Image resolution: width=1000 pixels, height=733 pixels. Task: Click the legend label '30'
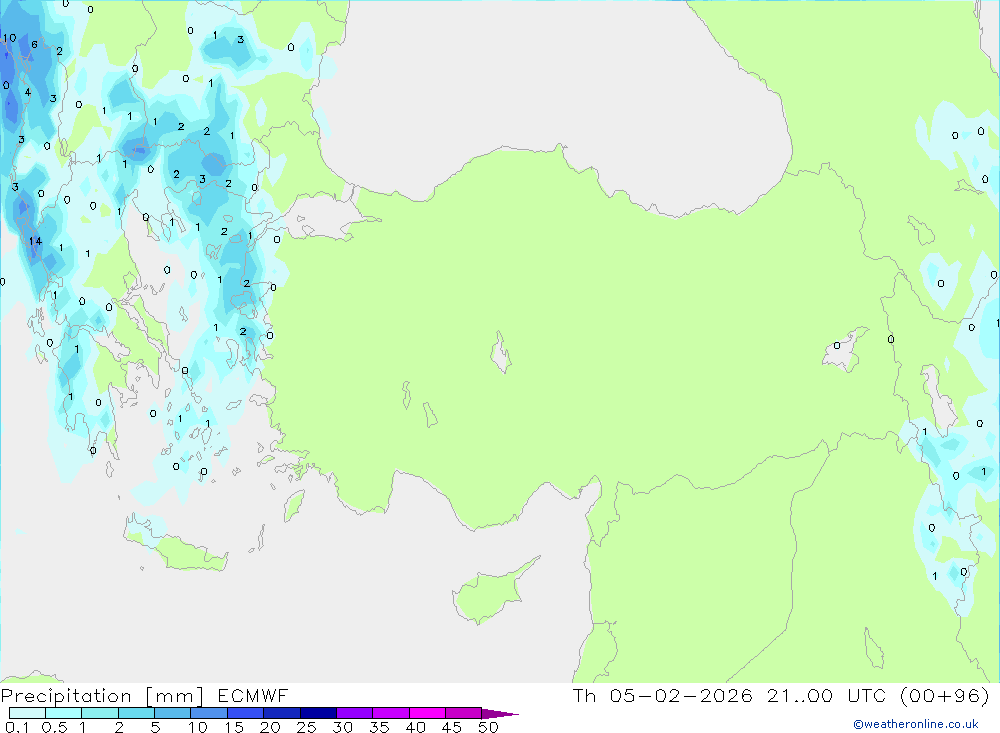click(x=342, y=727)
